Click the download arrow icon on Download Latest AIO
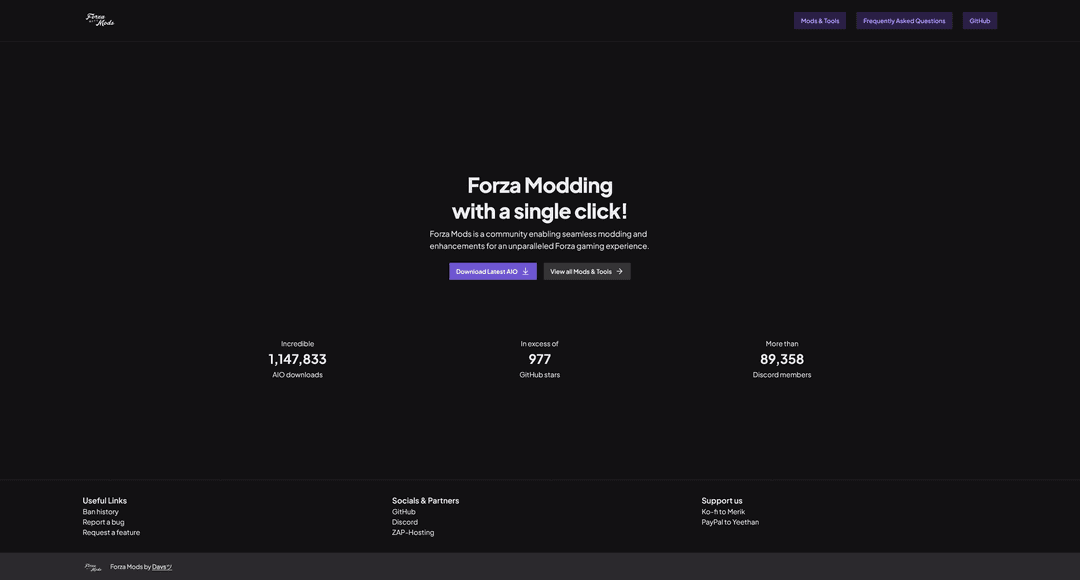This screenshot has width=1080, height=580. point(525,271)
